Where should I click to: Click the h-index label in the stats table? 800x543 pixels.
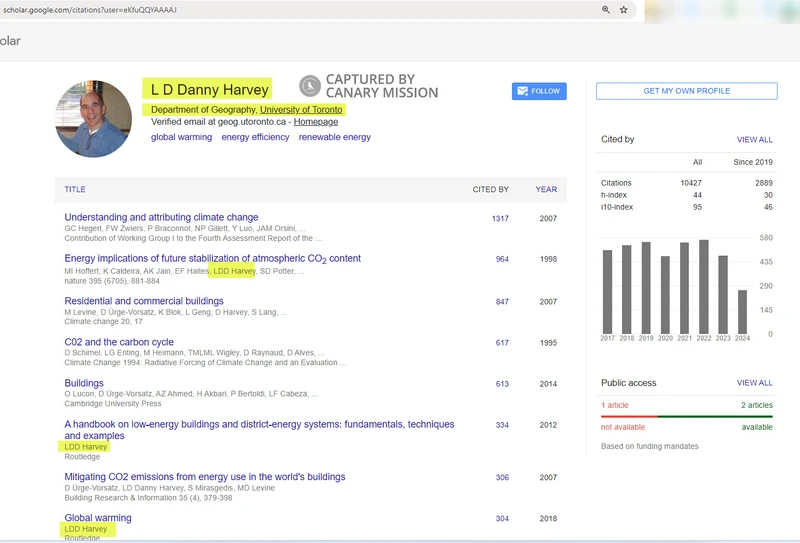tap(614, 195)
